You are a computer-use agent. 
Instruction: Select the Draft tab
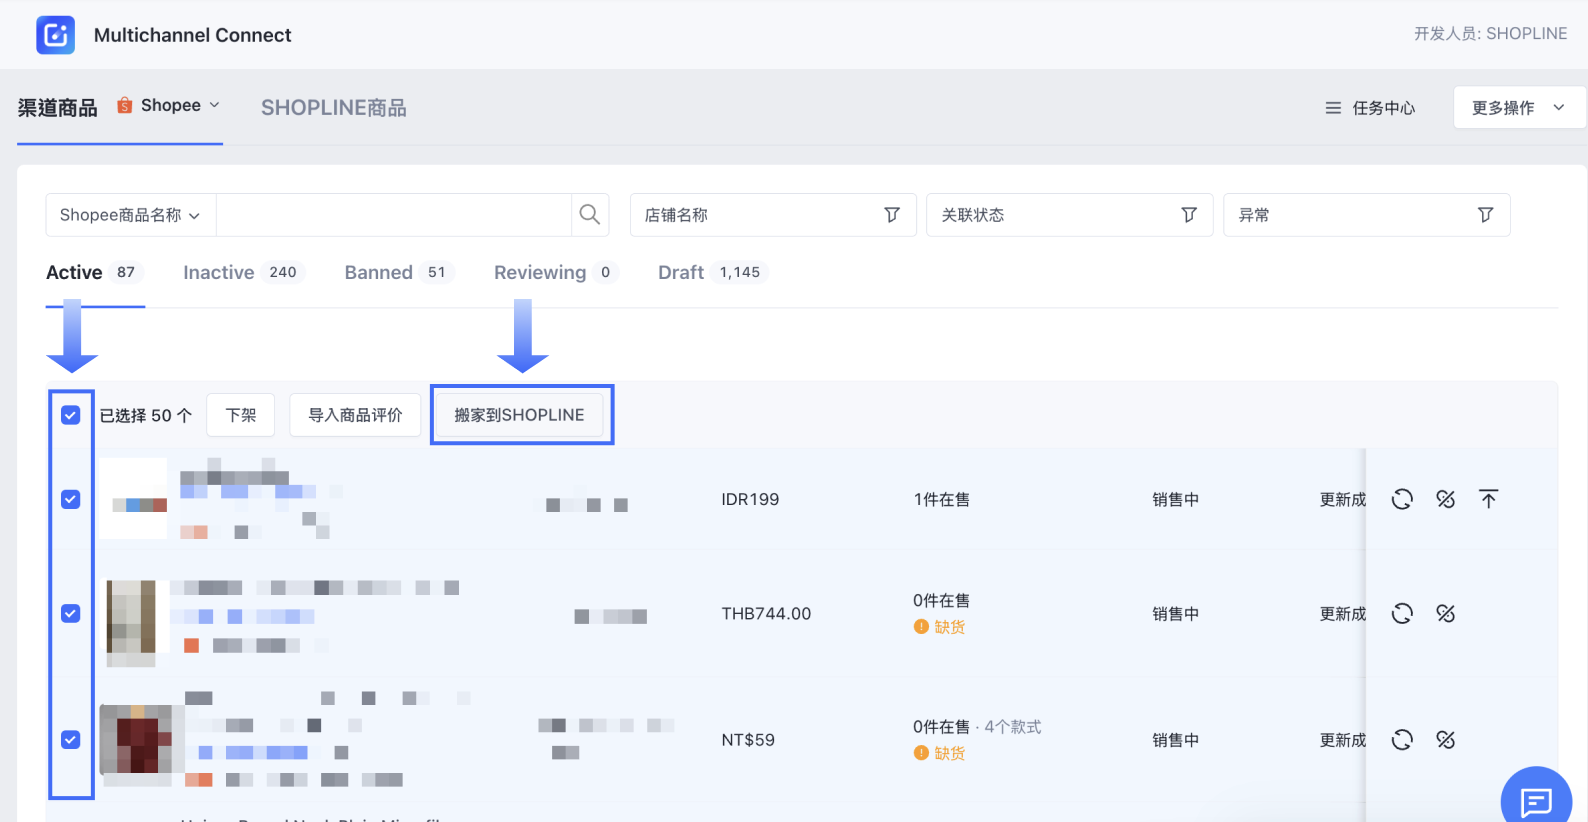click(712, 272)
